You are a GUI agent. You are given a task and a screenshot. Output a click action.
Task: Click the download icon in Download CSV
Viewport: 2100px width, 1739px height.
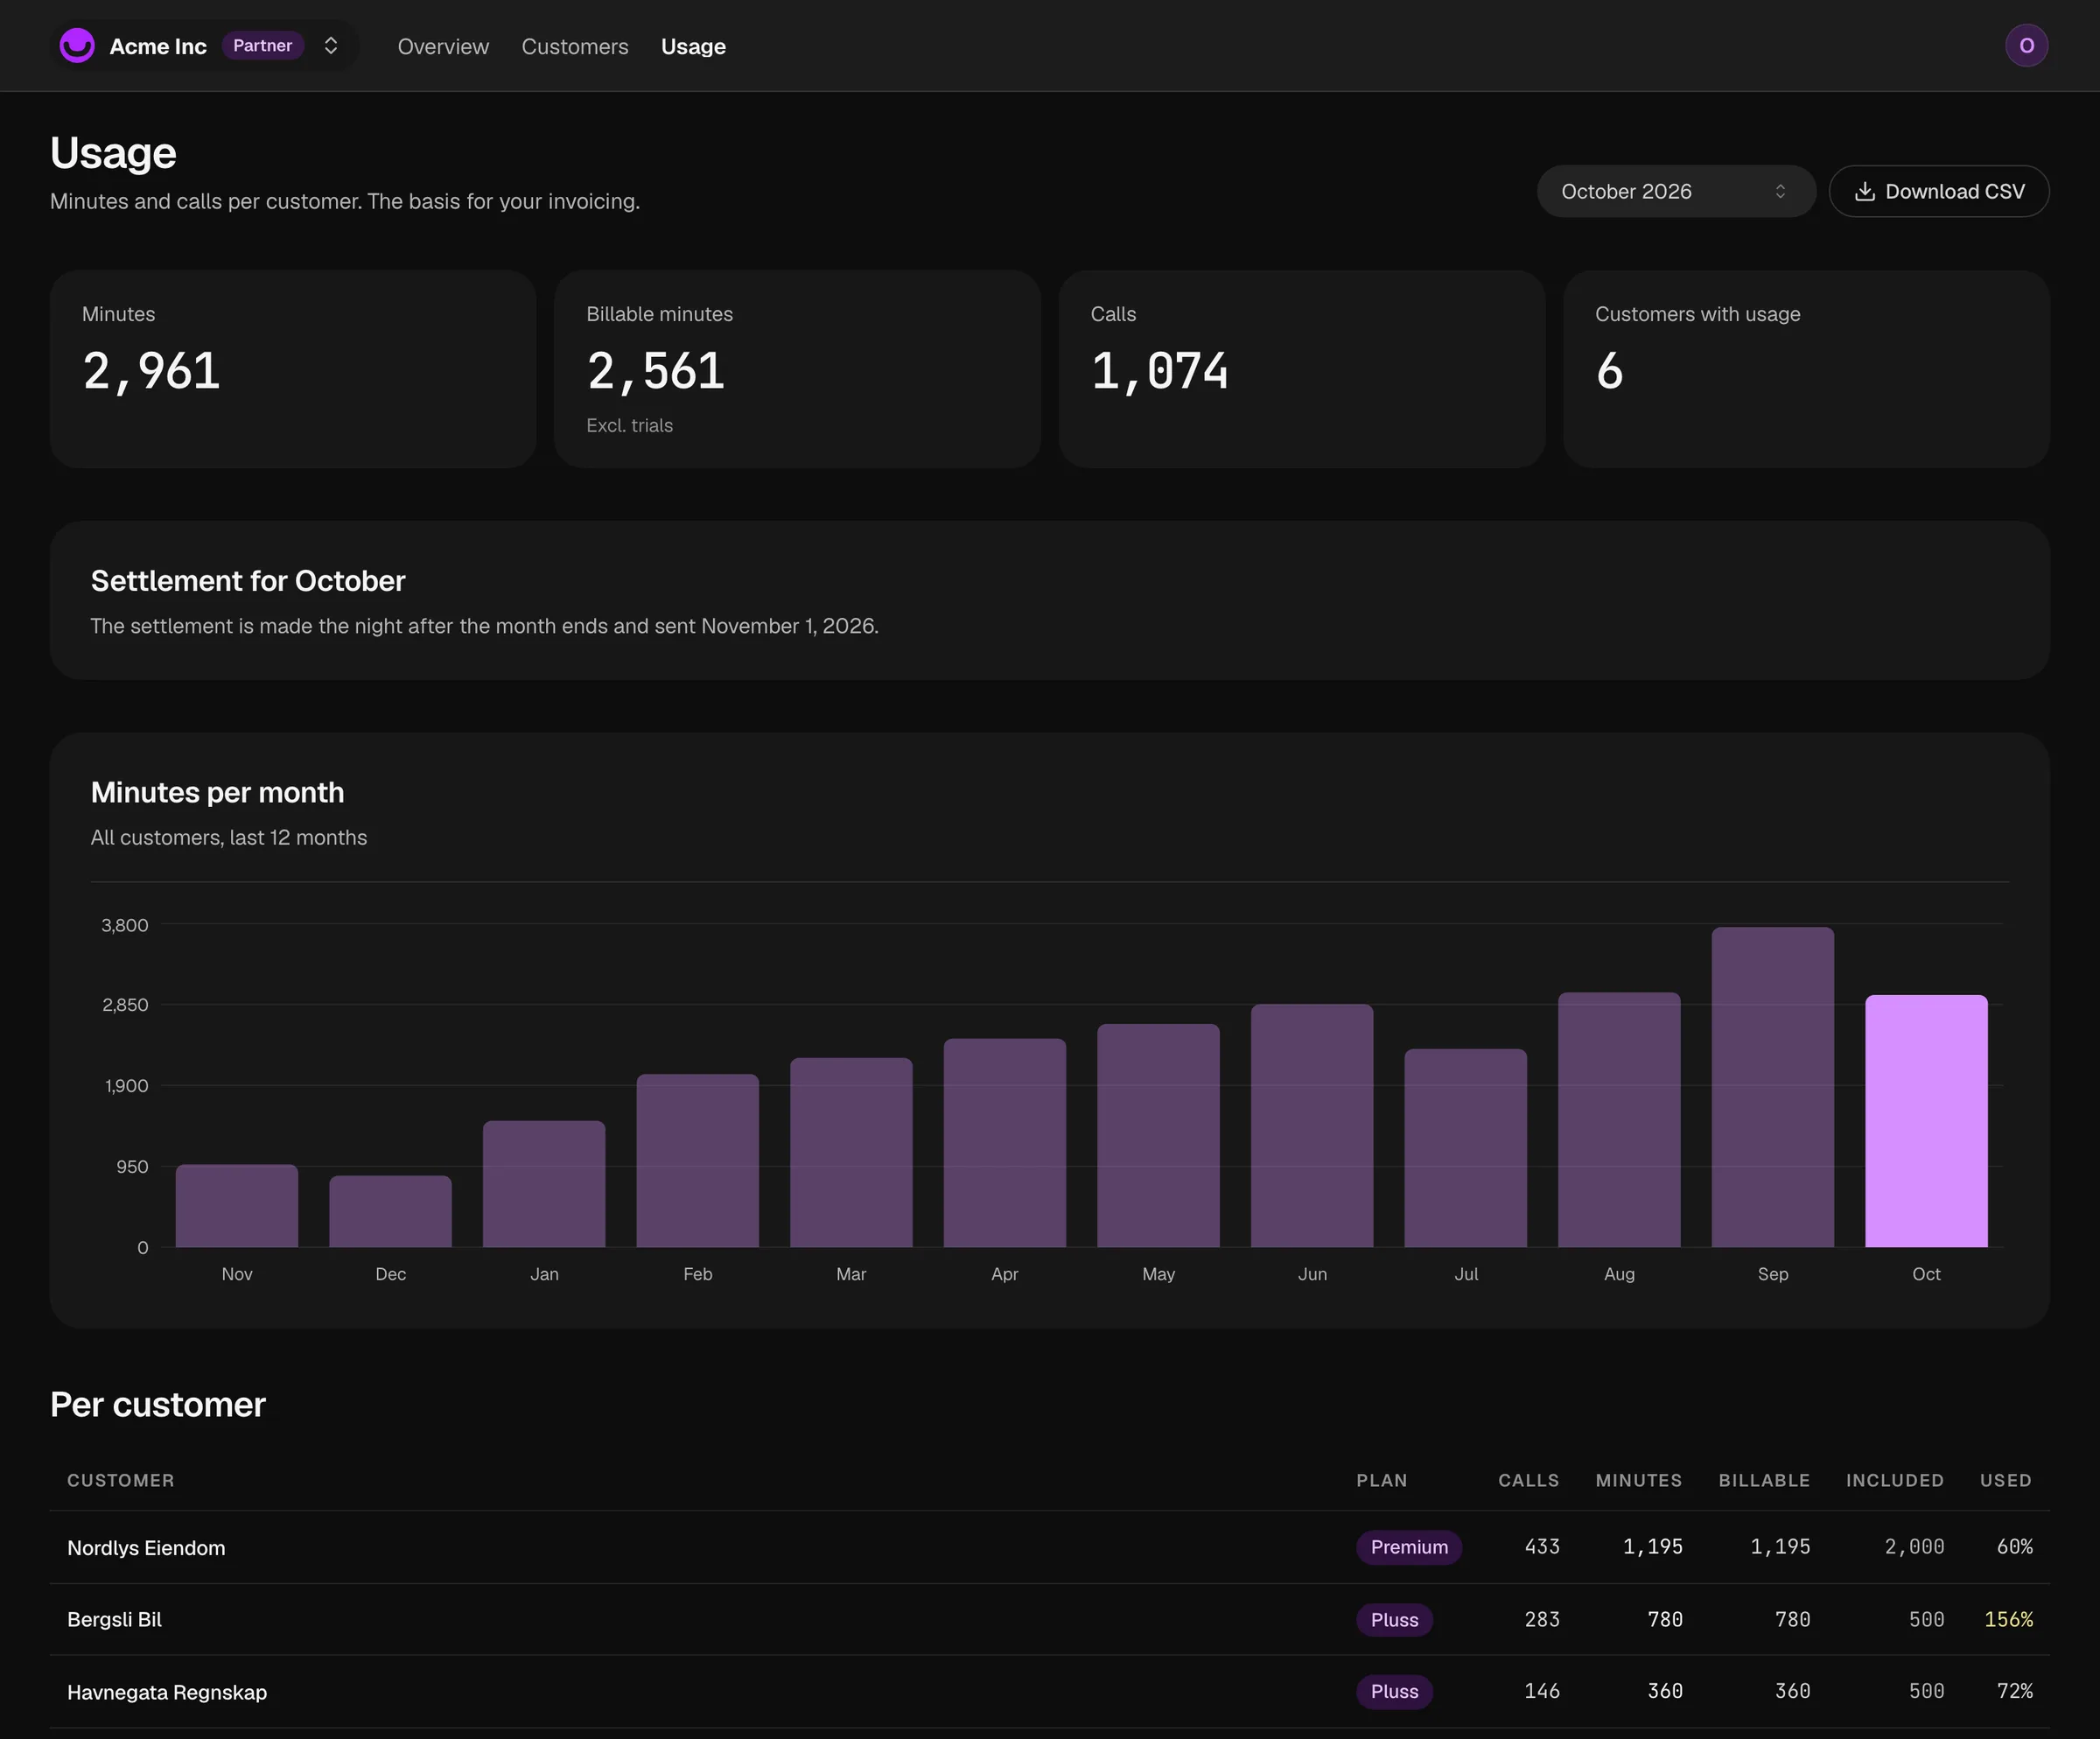click(x=1864, y=191)
